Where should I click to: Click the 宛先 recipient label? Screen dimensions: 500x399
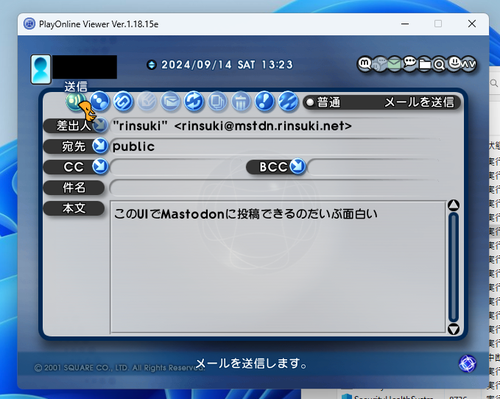(x=73, y=146)
